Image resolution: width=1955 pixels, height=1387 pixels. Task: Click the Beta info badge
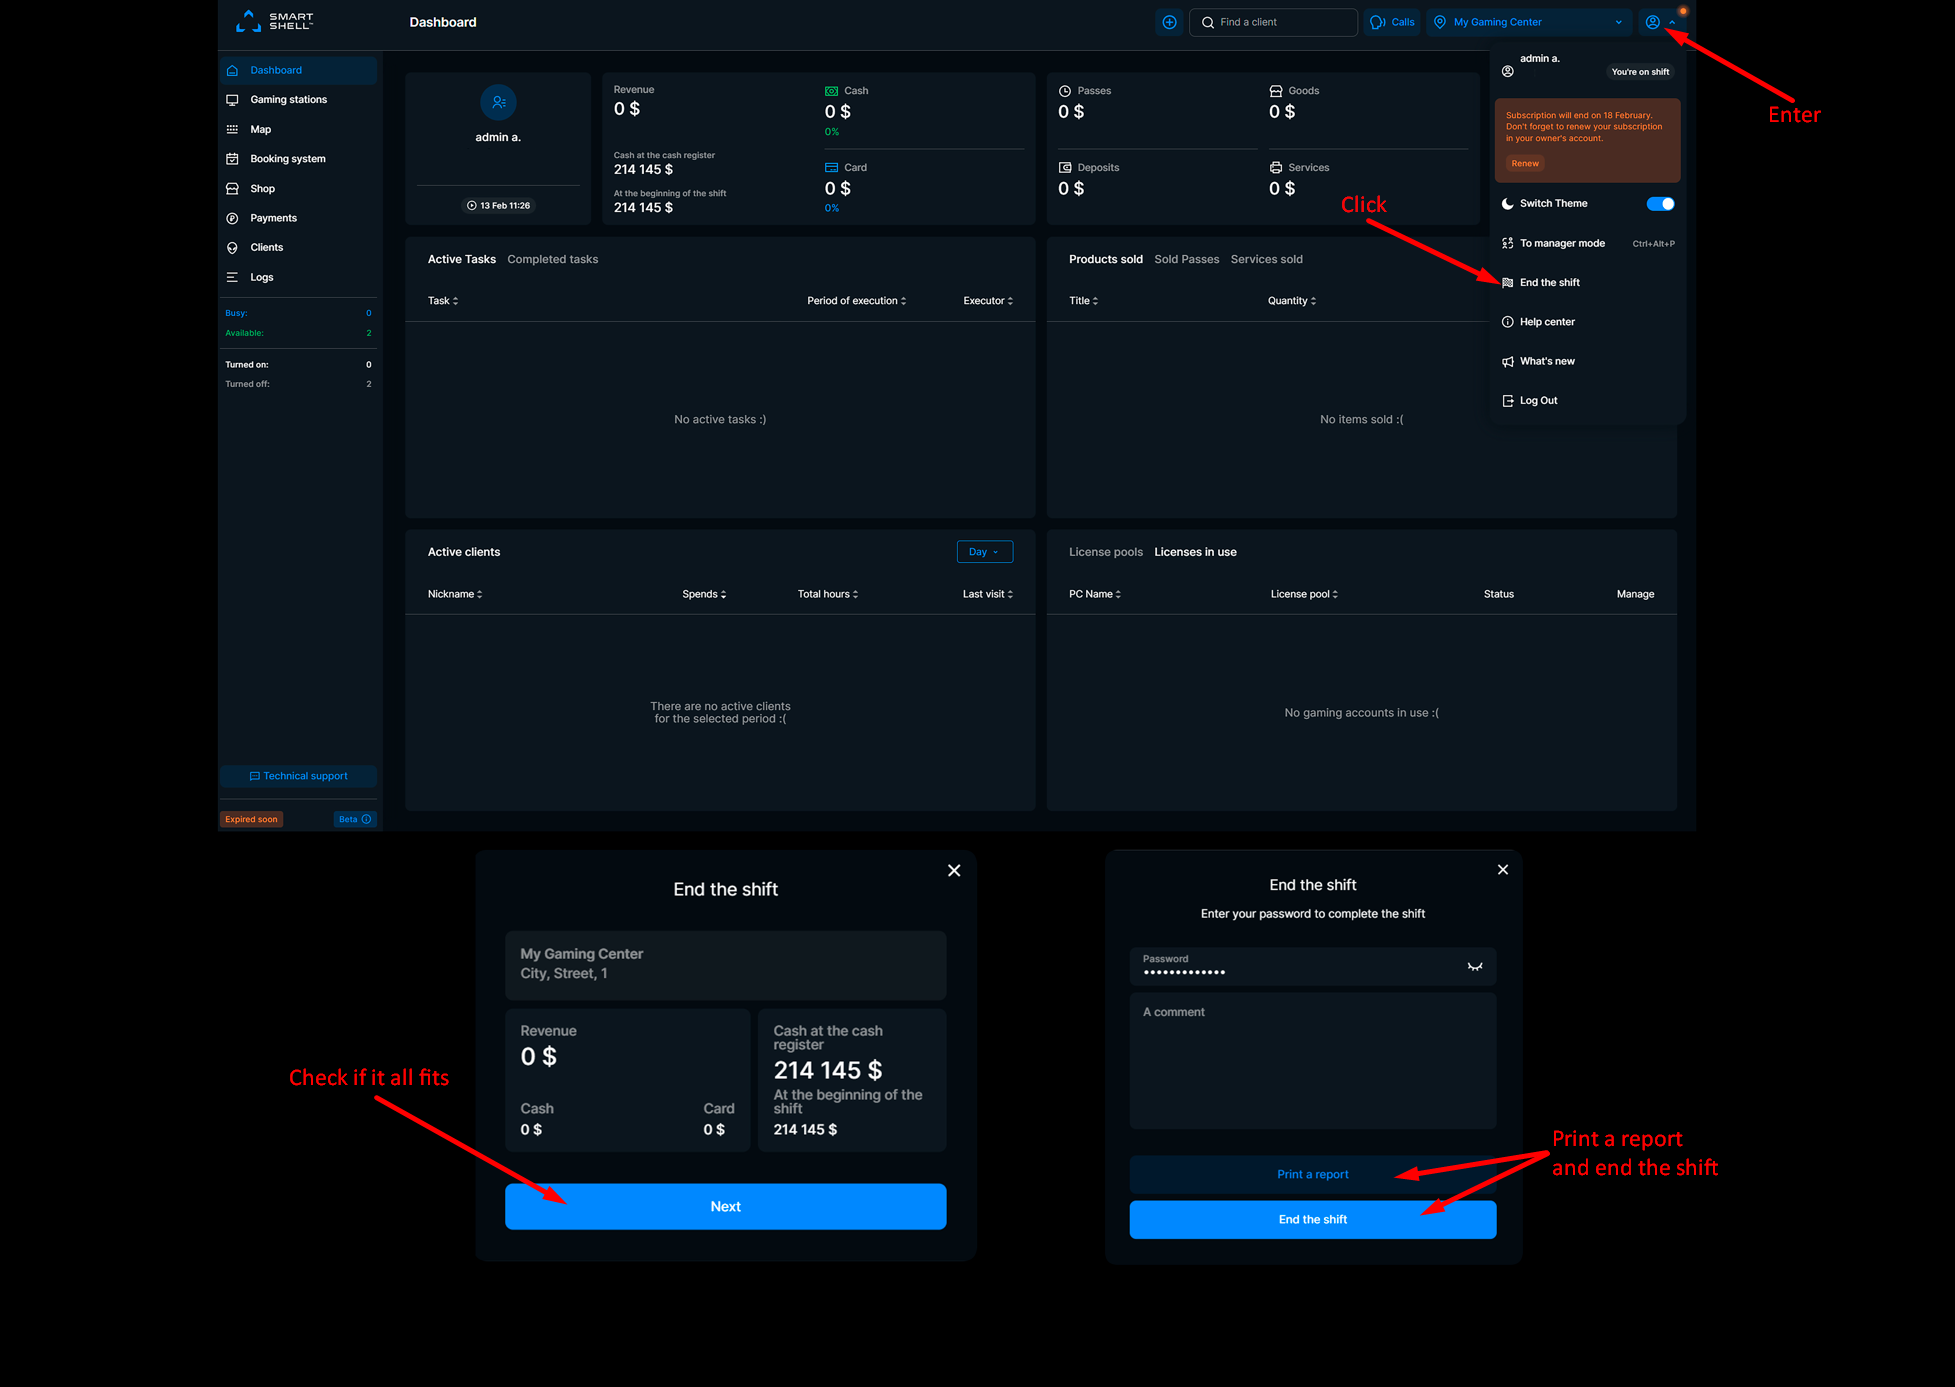pos(354,819)
